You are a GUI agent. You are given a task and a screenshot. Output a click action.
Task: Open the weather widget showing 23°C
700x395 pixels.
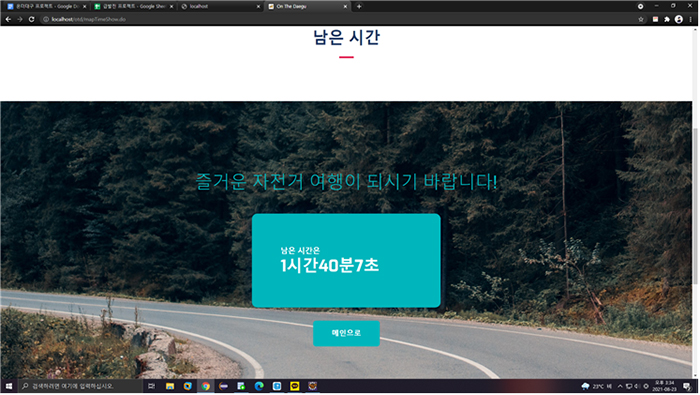596,386
